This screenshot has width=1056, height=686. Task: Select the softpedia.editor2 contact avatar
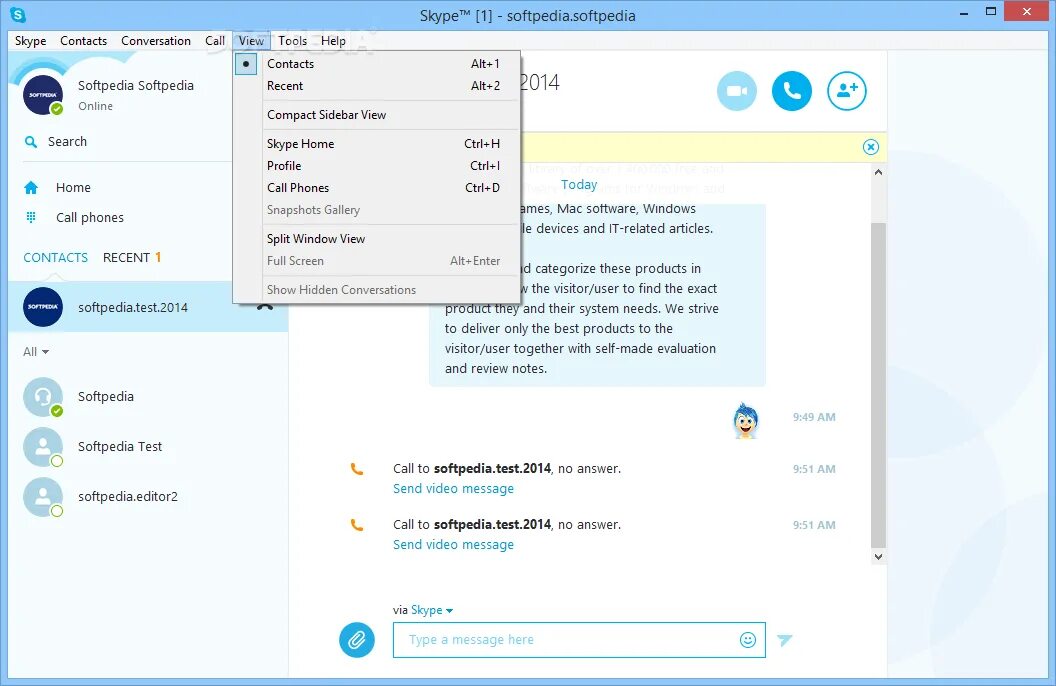point(43,497)
